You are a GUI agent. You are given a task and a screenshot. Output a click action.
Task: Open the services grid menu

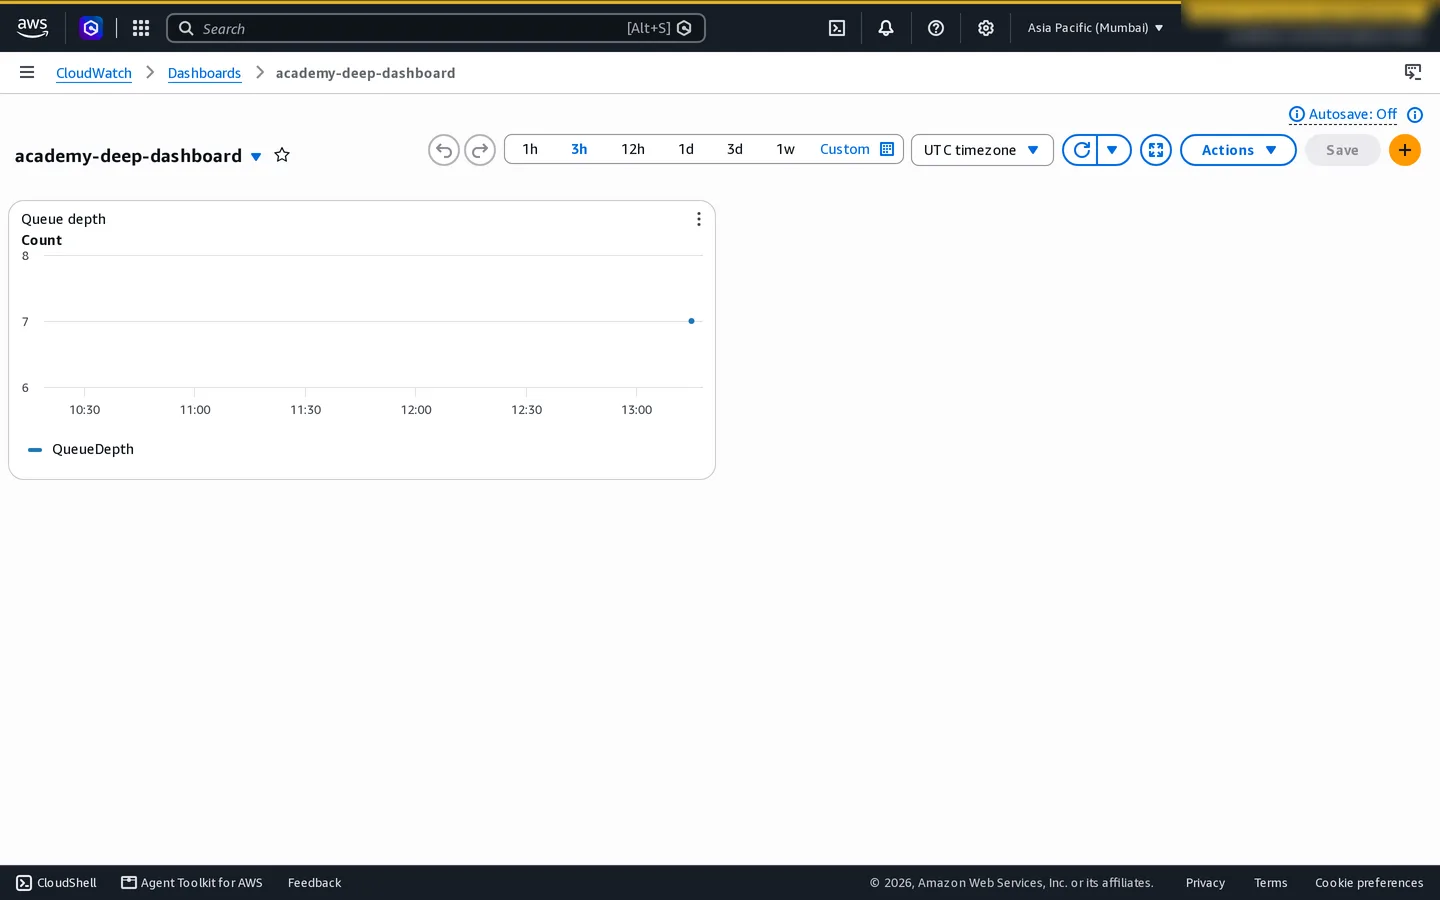pos(141,28)
